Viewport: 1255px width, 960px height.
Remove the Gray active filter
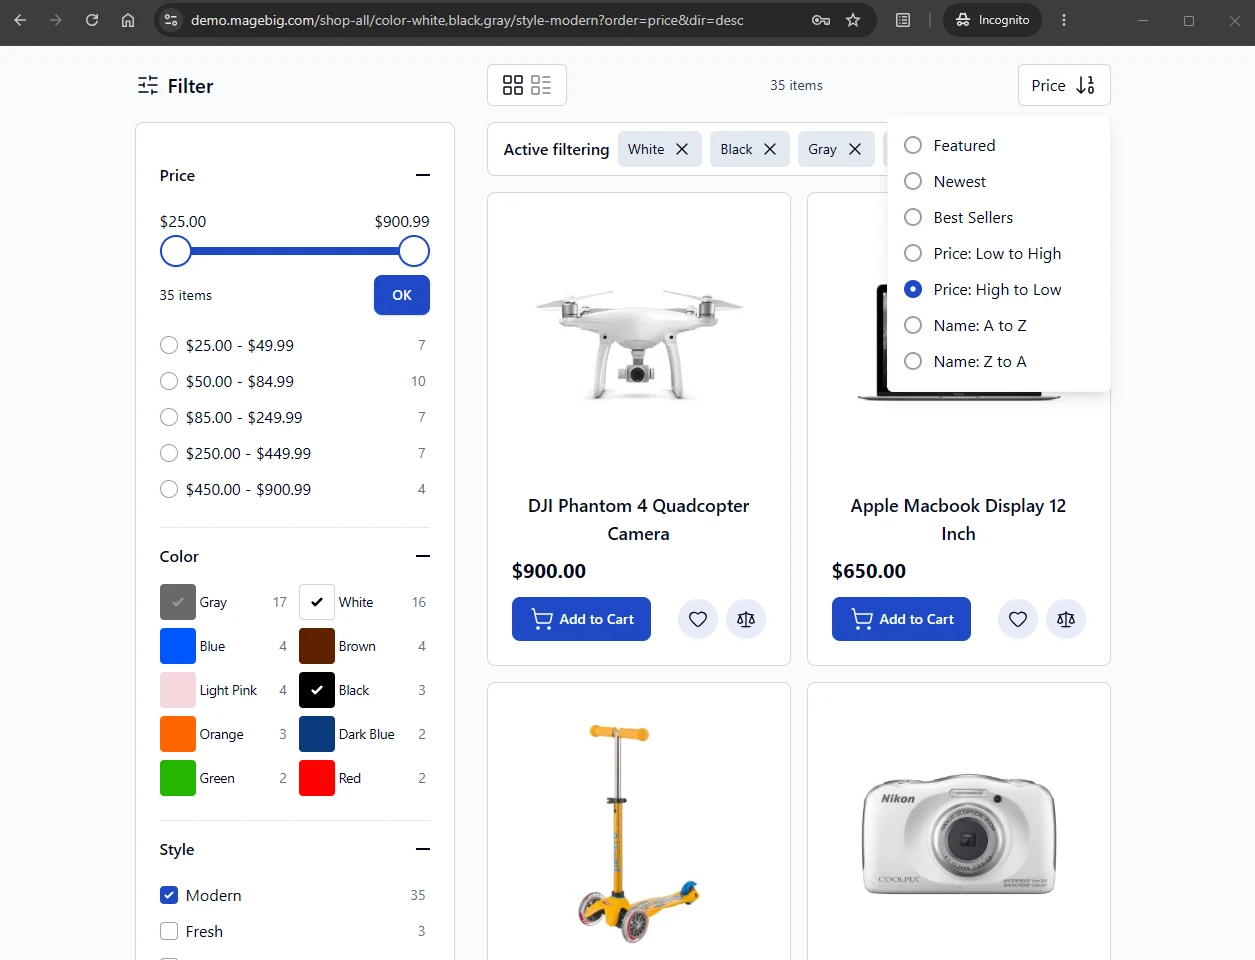(x=855, y=149)
